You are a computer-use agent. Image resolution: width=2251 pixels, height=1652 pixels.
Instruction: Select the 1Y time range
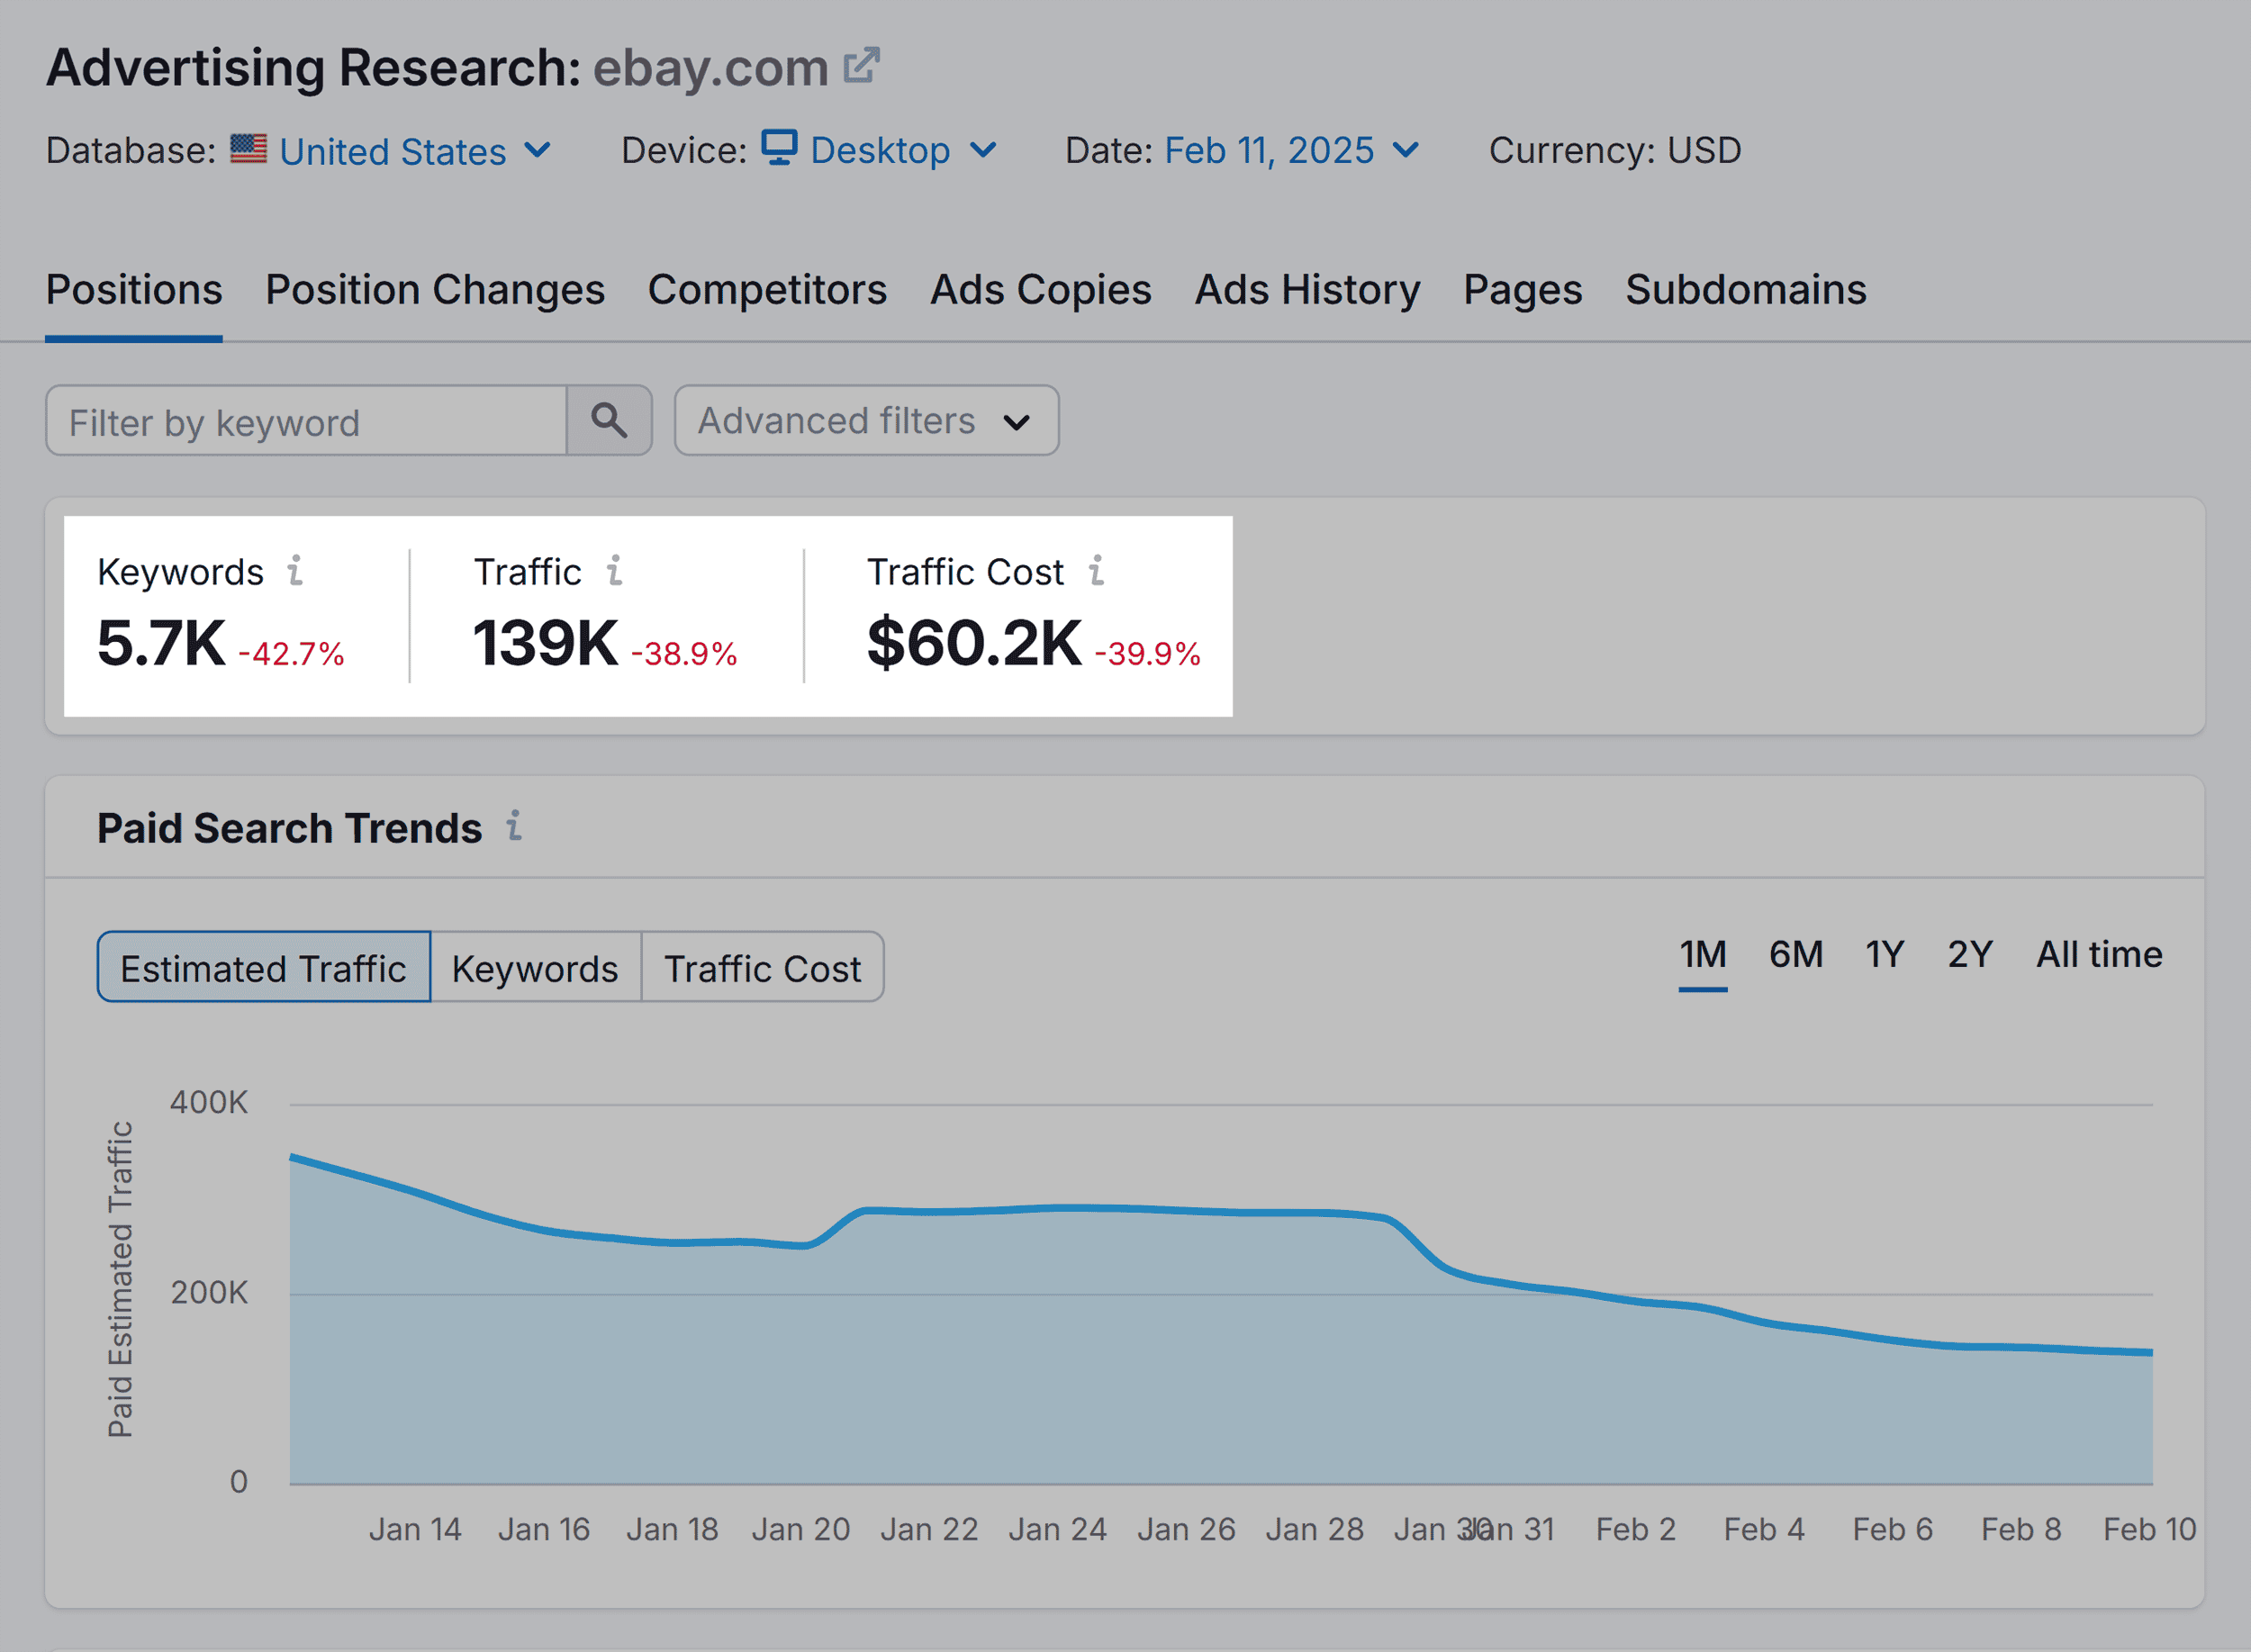[1883, 954]
